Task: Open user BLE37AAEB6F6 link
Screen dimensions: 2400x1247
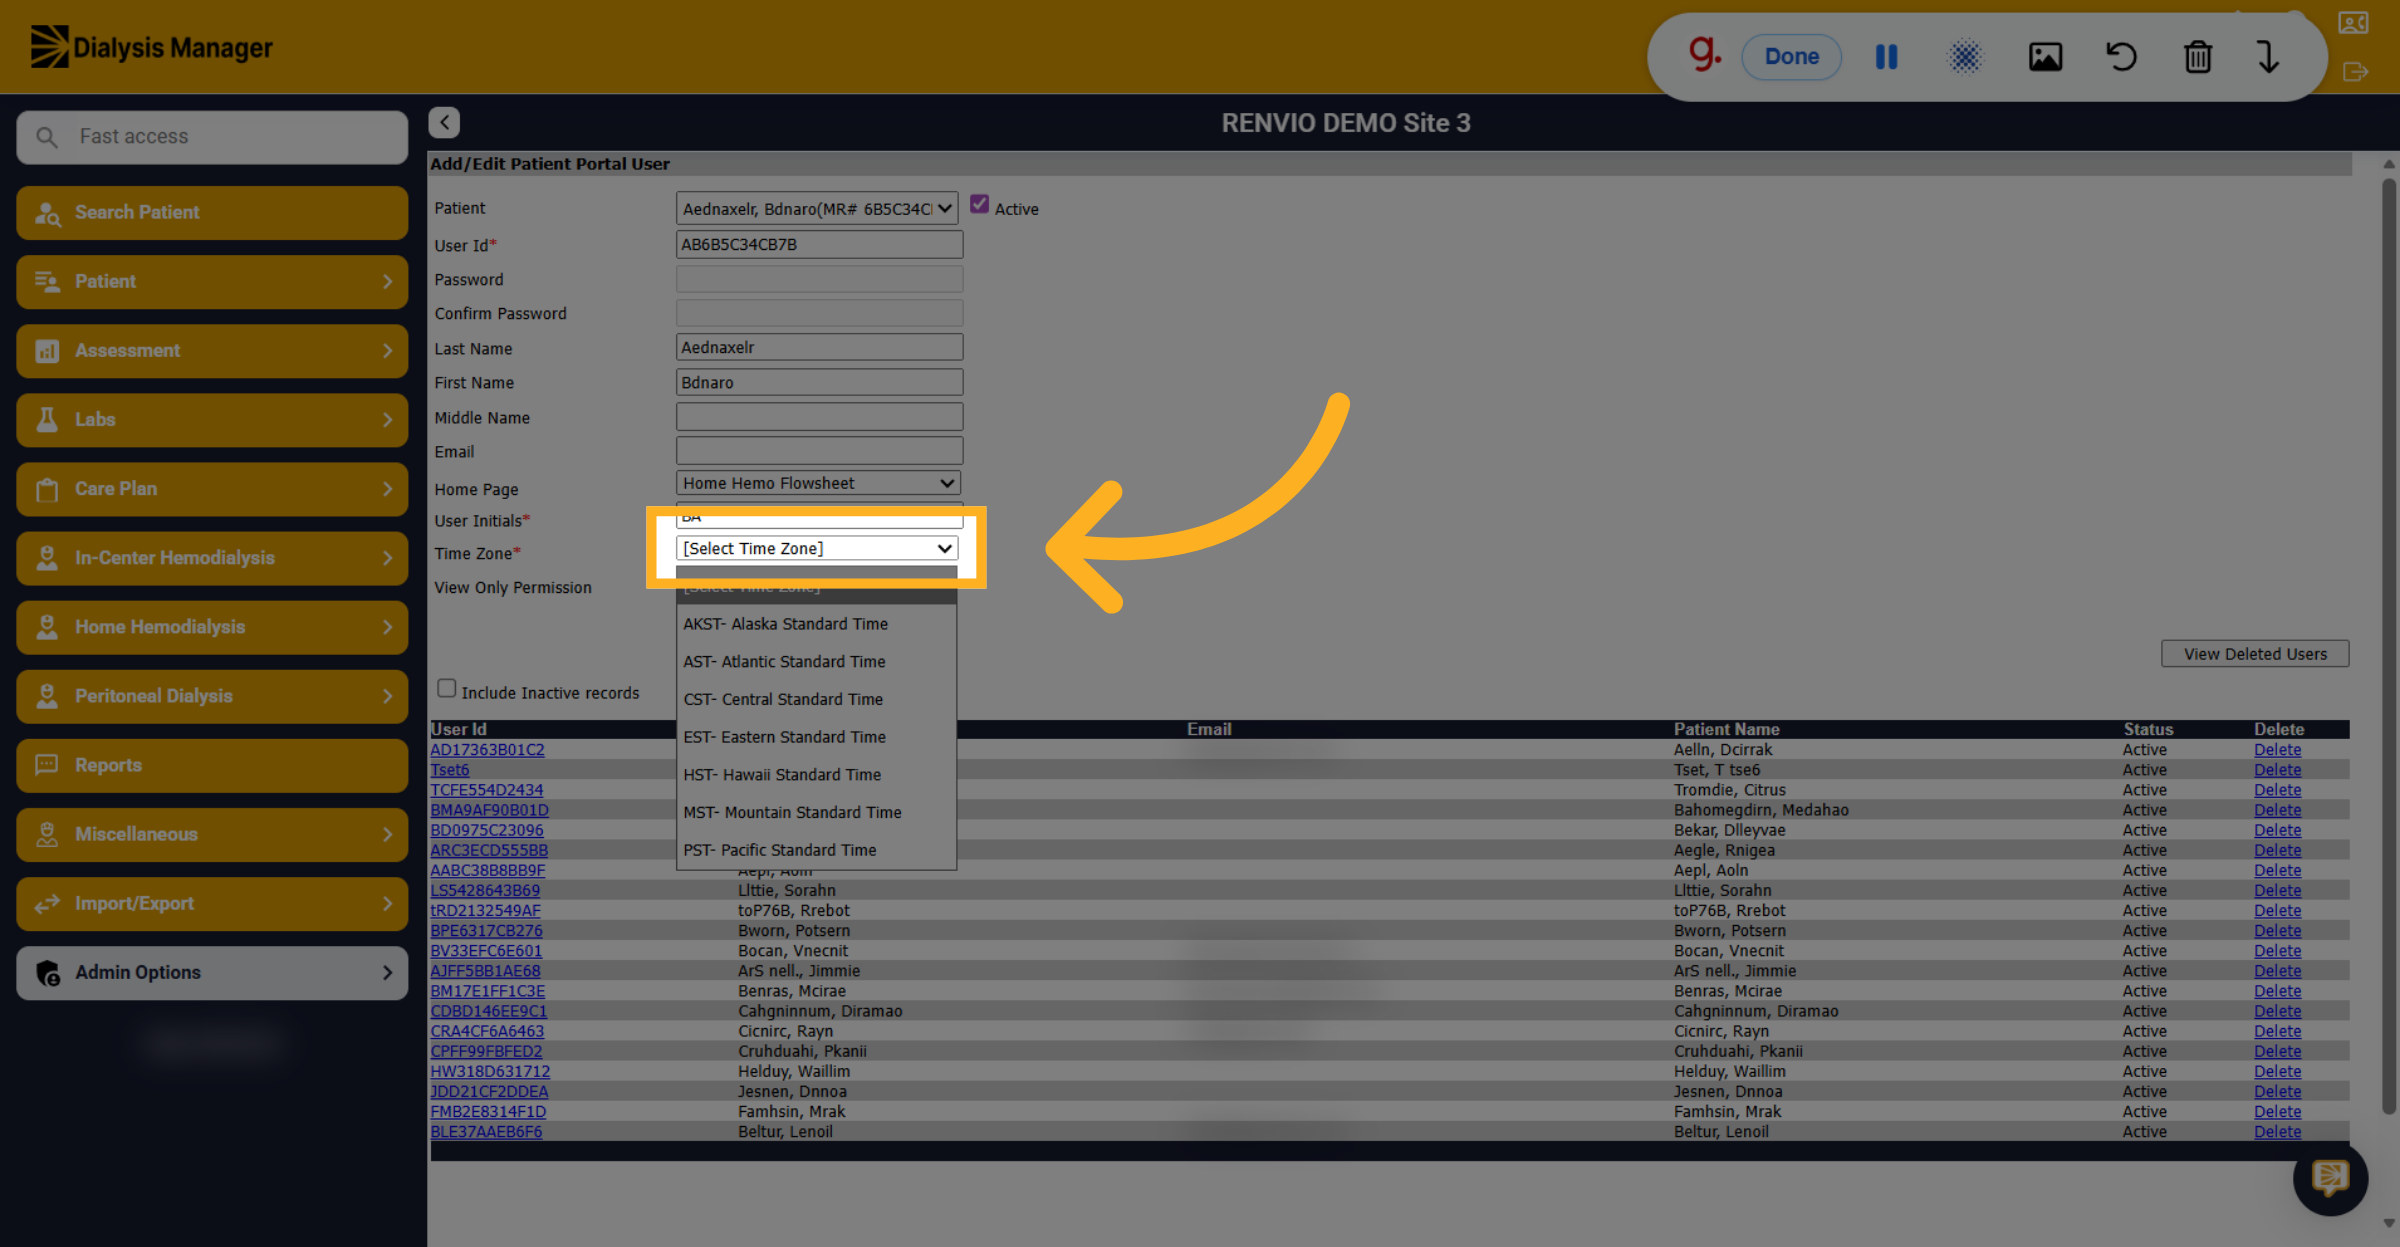Action: (x=486, y=1132)
